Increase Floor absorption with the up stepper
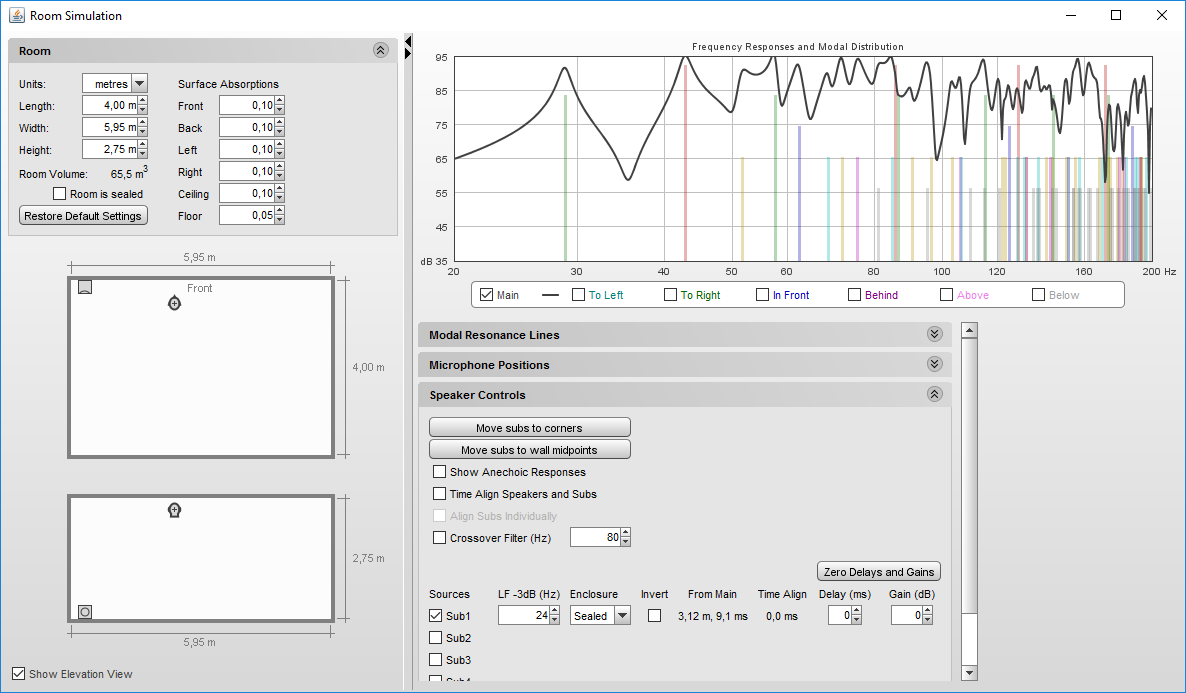The width and height of the screenshot is (1186, 693). pyautogui.click(x=280, y=210)
